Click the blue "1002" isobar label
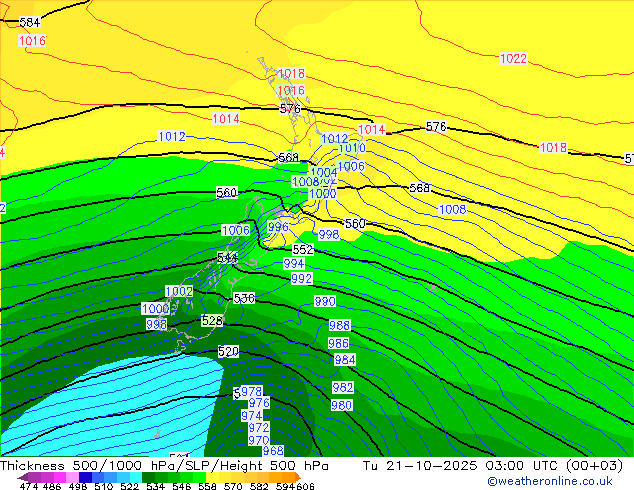The height and width of the screenshot is (490, 634). coord(179,291)
